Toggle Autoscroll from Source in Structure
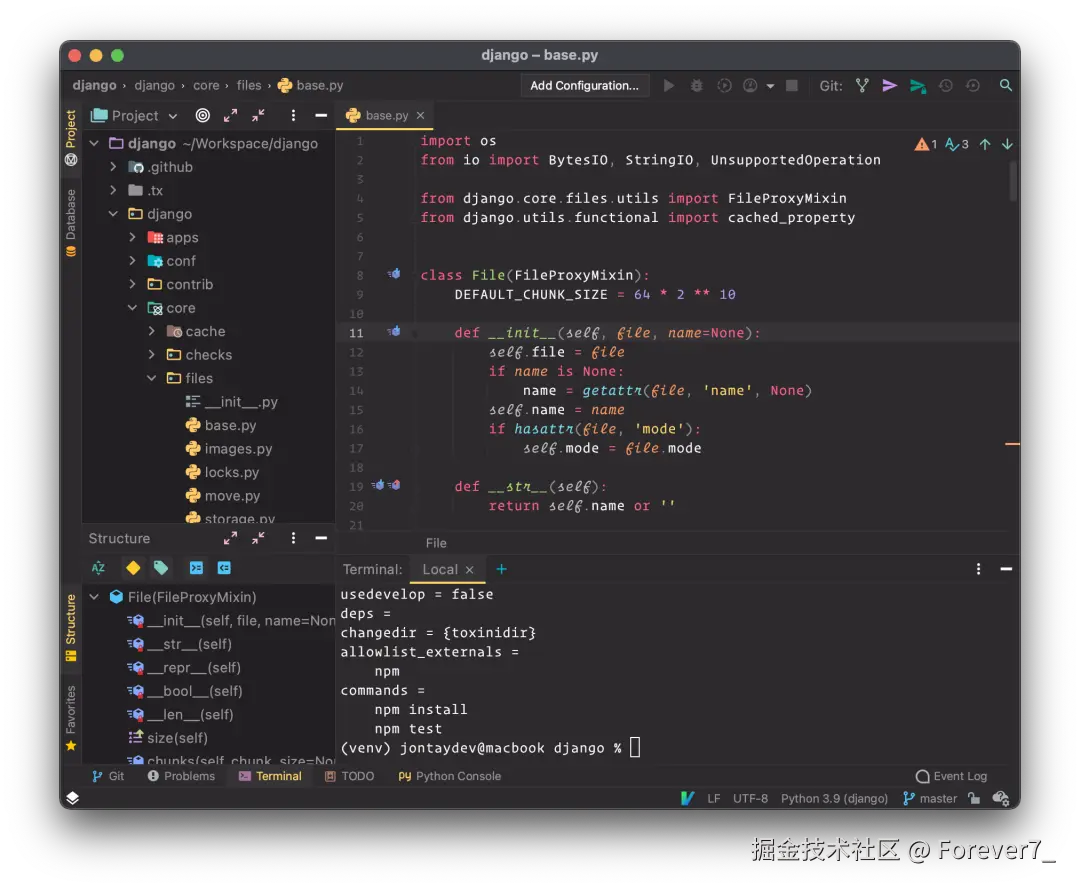 (x=224, y=568)
